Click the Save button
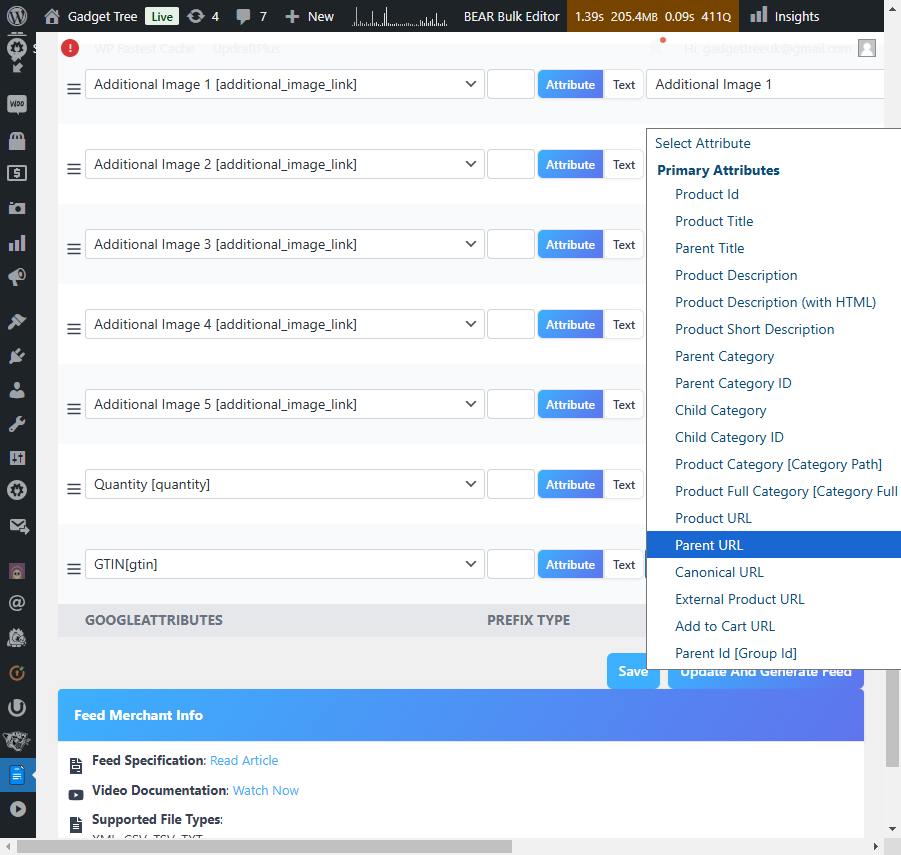 pyautogui.click(x=632, y=671)
